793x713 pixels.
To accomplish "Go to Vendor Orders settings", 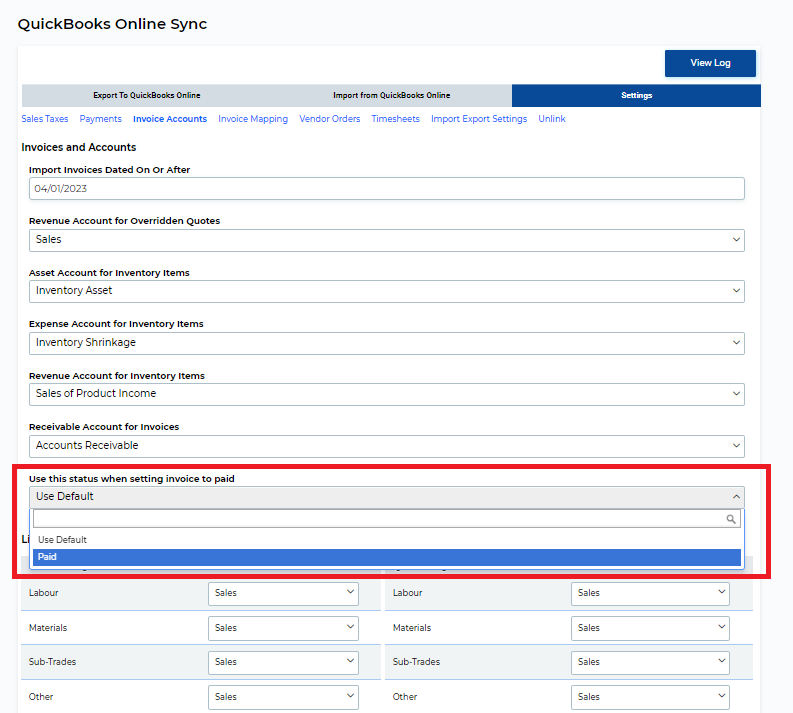I will click(330, 119).
